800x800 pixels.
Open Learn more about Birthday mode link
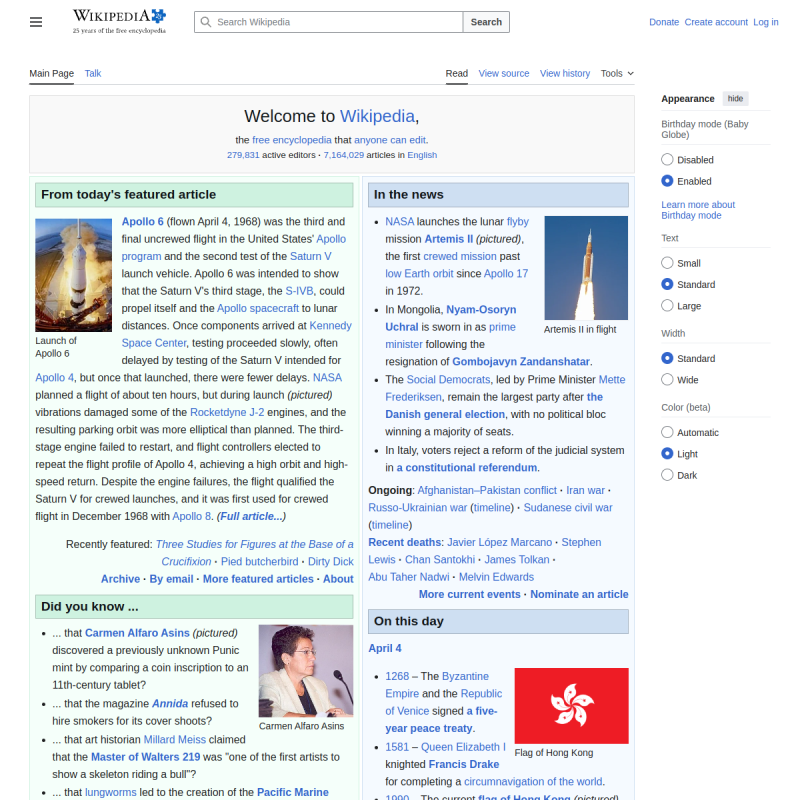(698, 210)
